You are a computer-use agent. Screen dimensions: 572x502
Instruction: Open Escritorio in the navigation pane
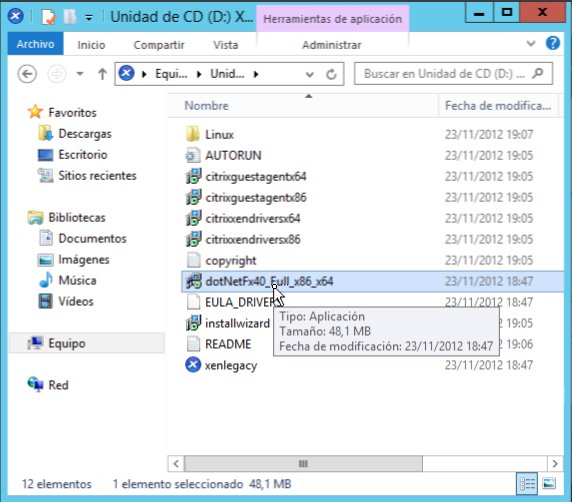(83, 155)
